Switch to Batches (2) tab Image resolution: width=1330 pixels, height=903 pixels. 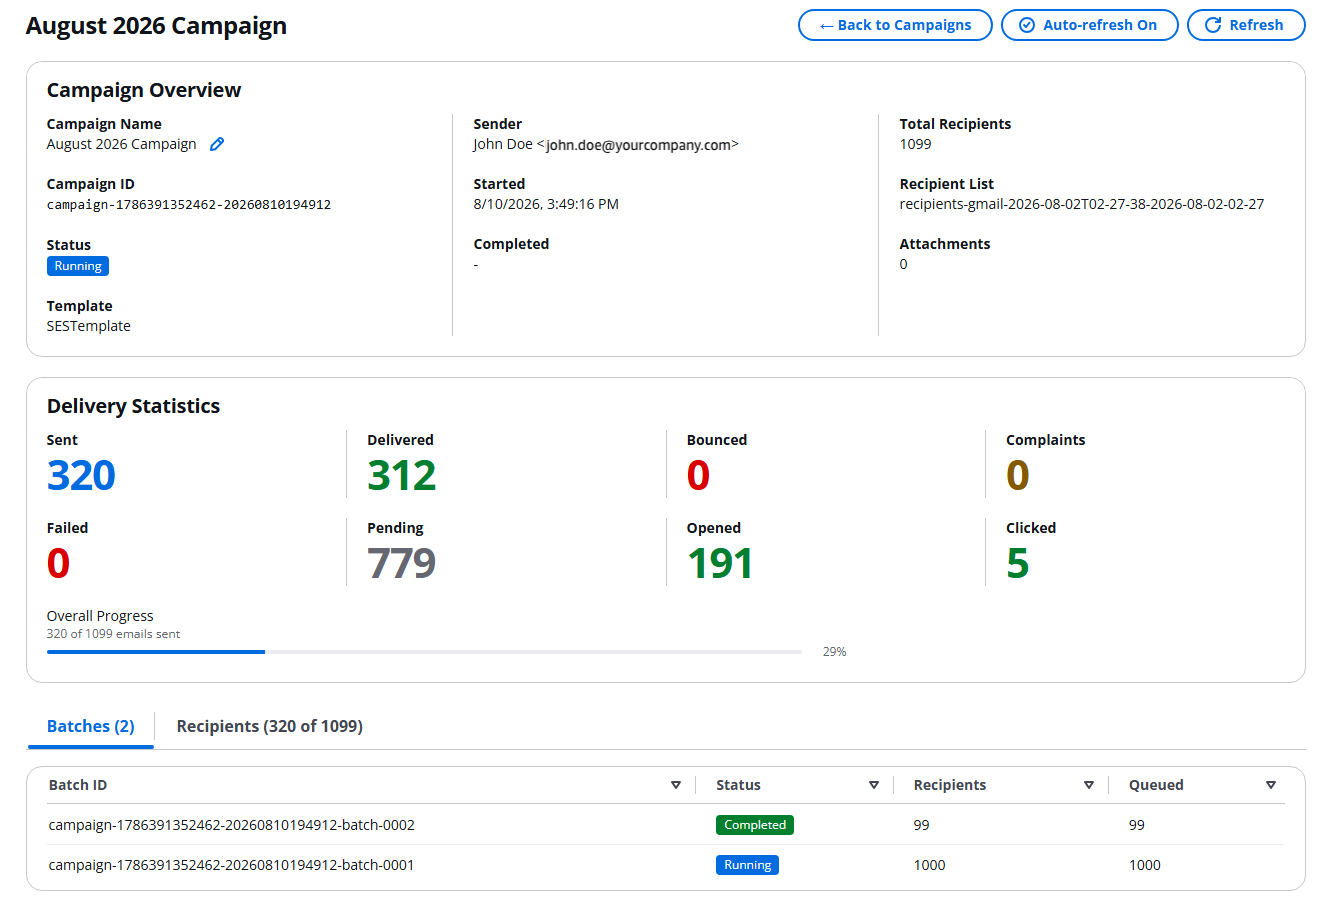[91, 727]
